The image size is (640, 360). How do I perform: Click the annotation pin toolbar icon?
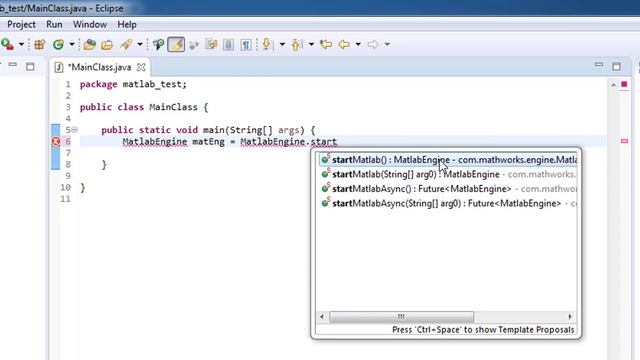coord(158,44)
